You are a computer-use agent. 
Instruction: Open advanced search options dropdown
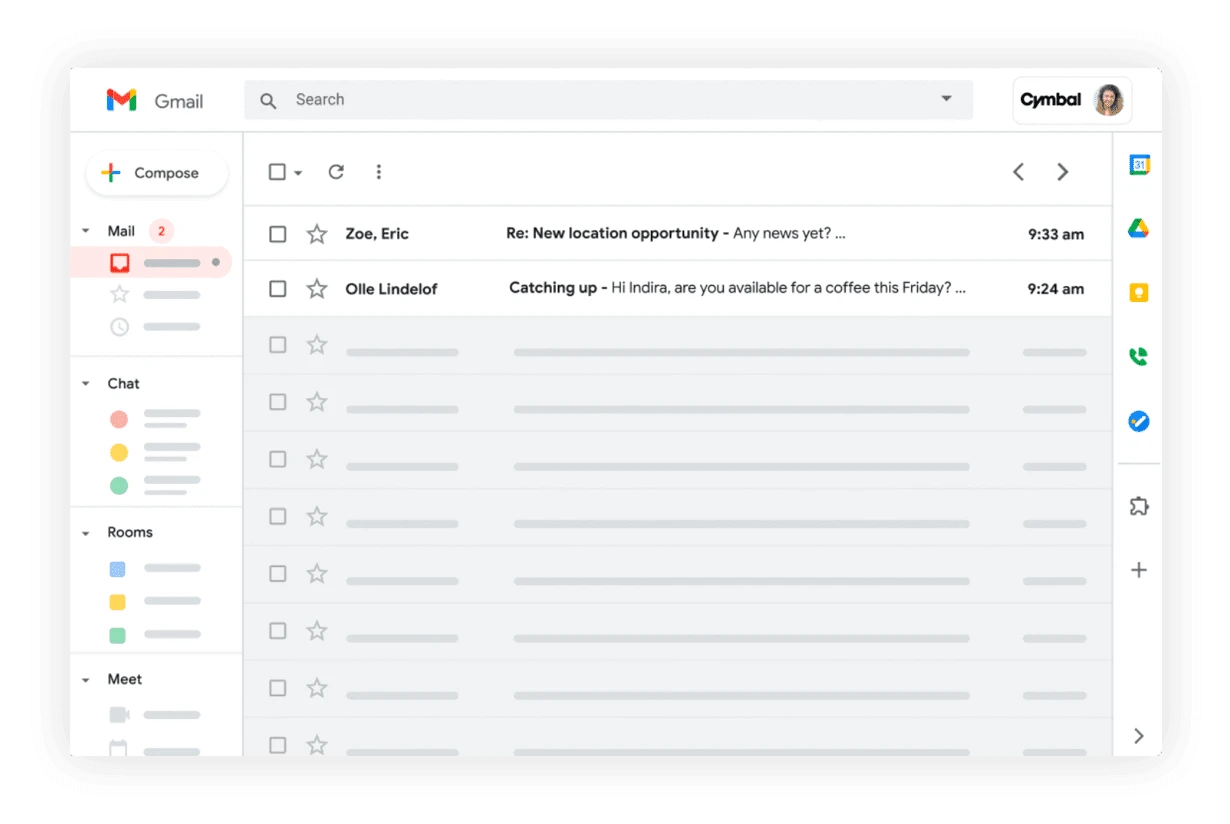pos(945,99)
